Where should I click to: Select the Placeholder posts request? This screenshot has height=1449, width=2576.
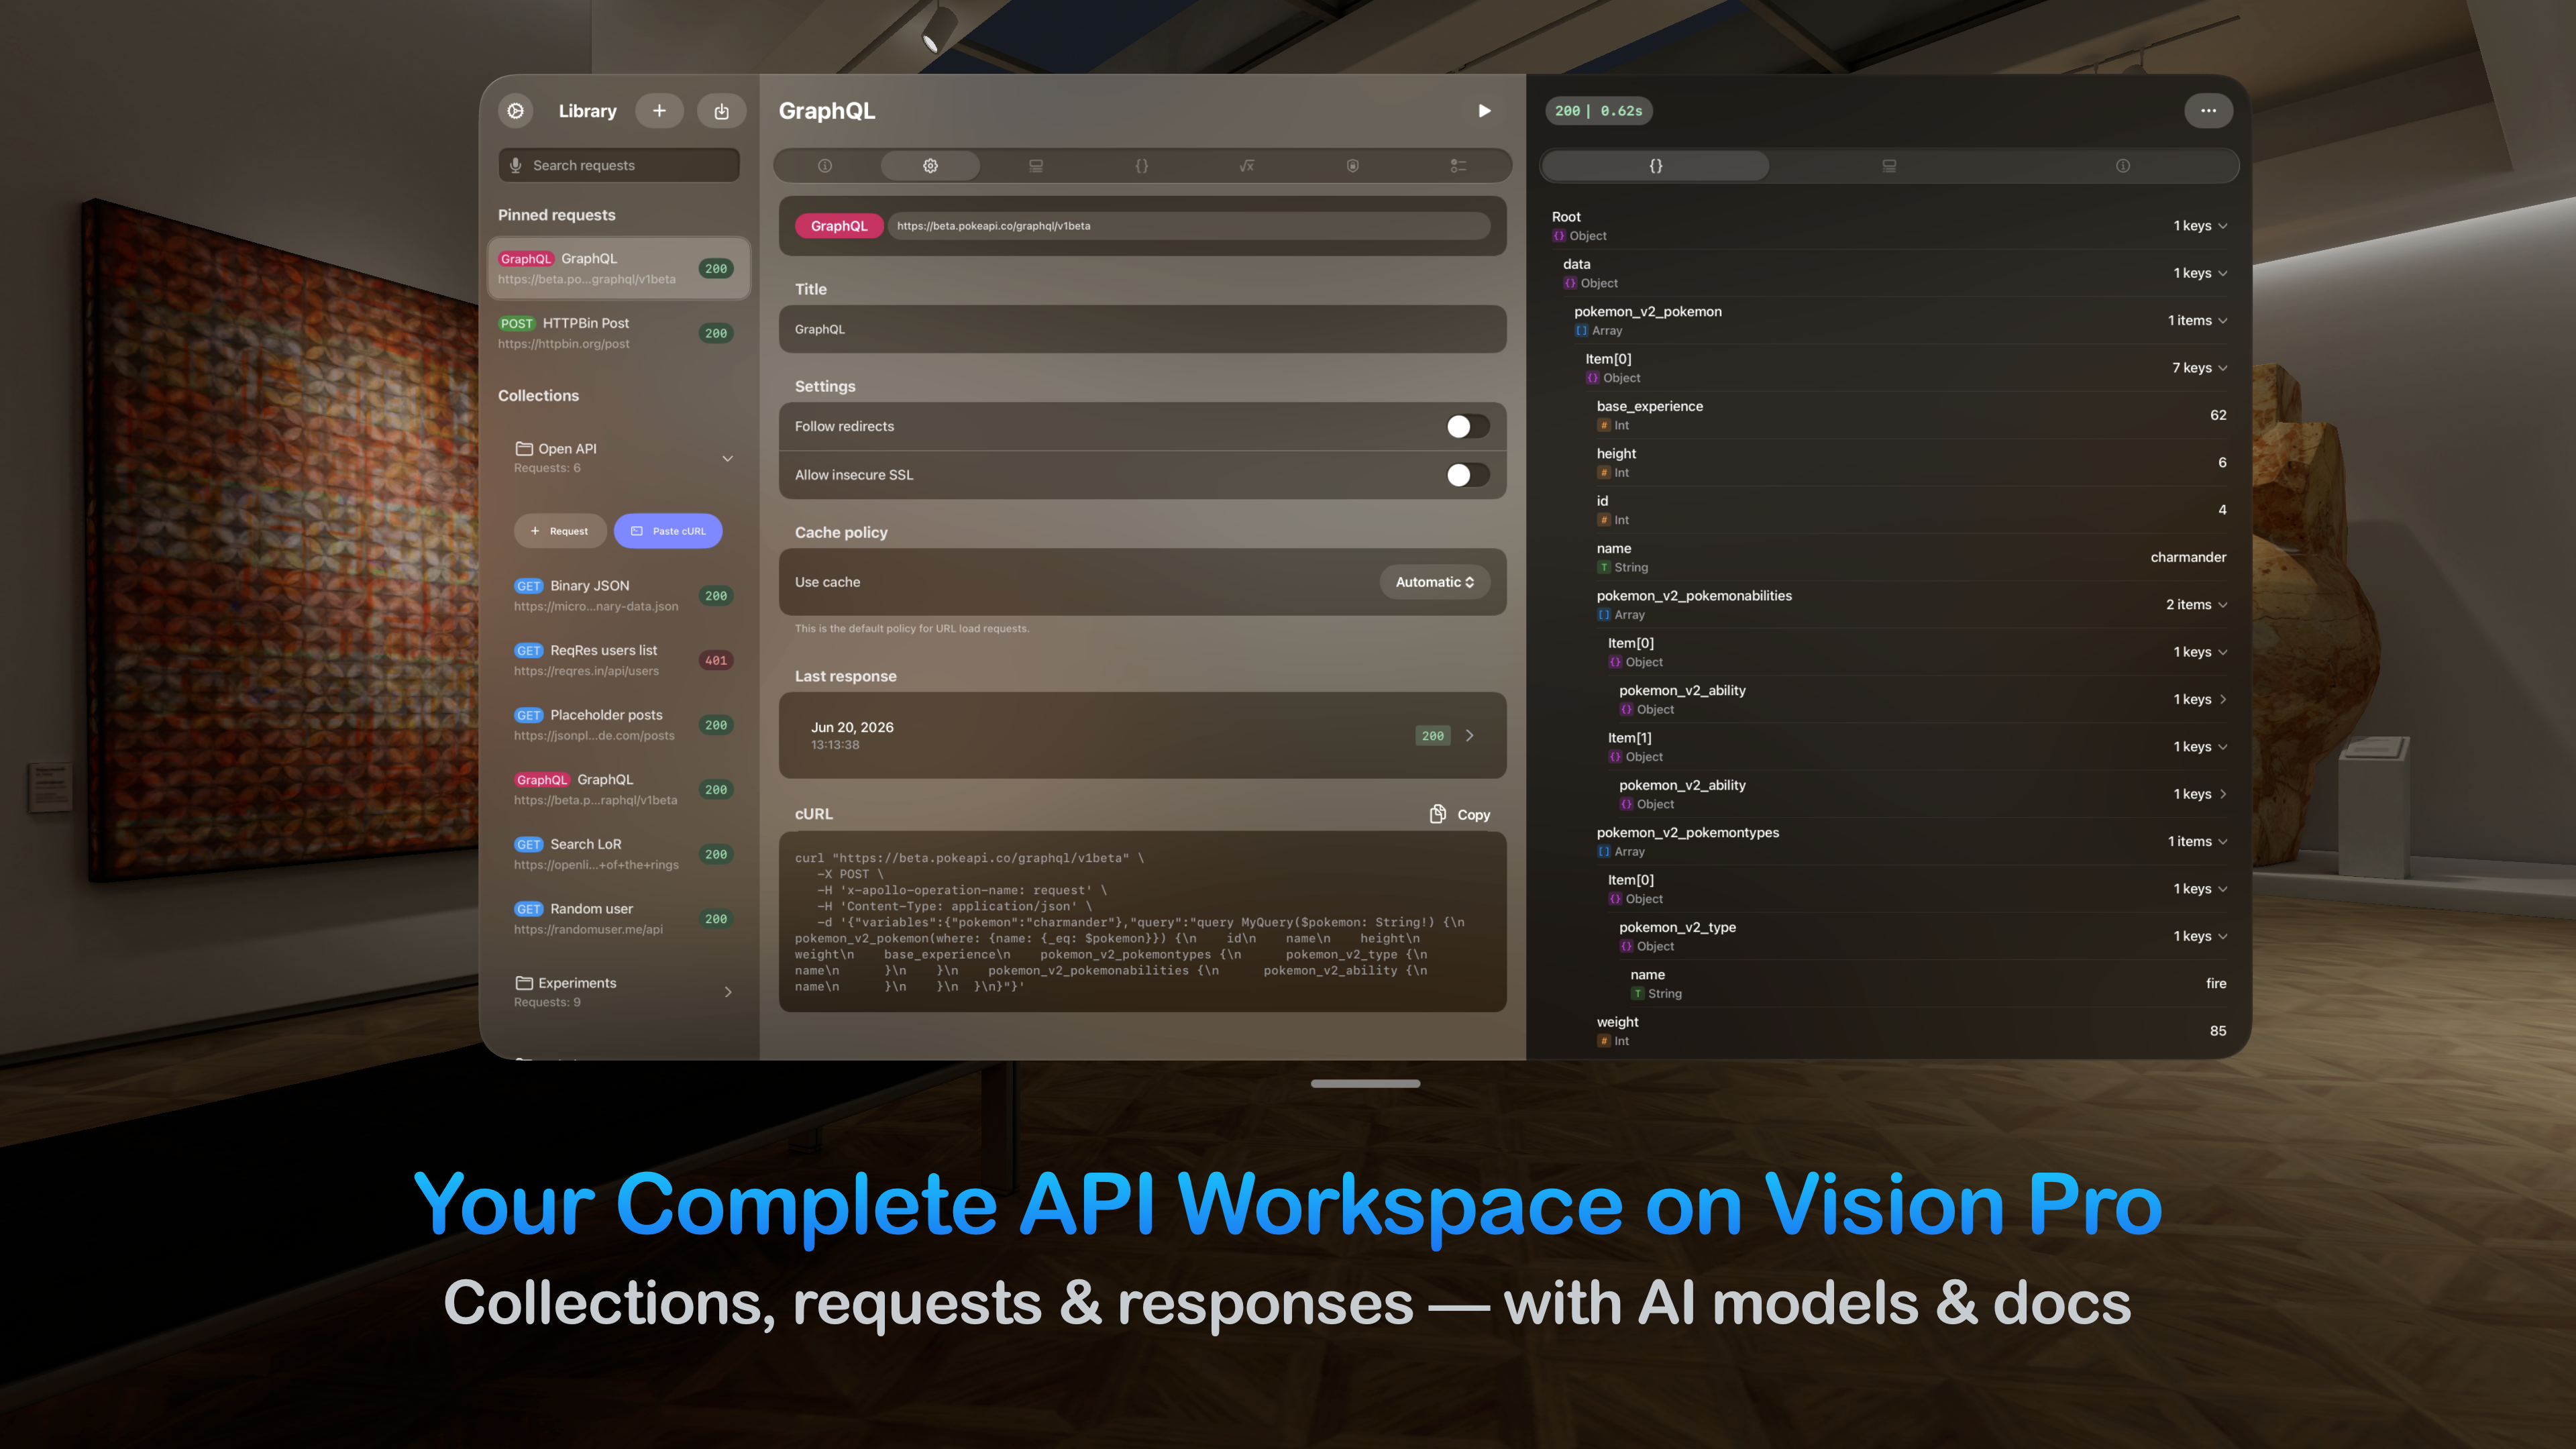(x=623, y=725)
